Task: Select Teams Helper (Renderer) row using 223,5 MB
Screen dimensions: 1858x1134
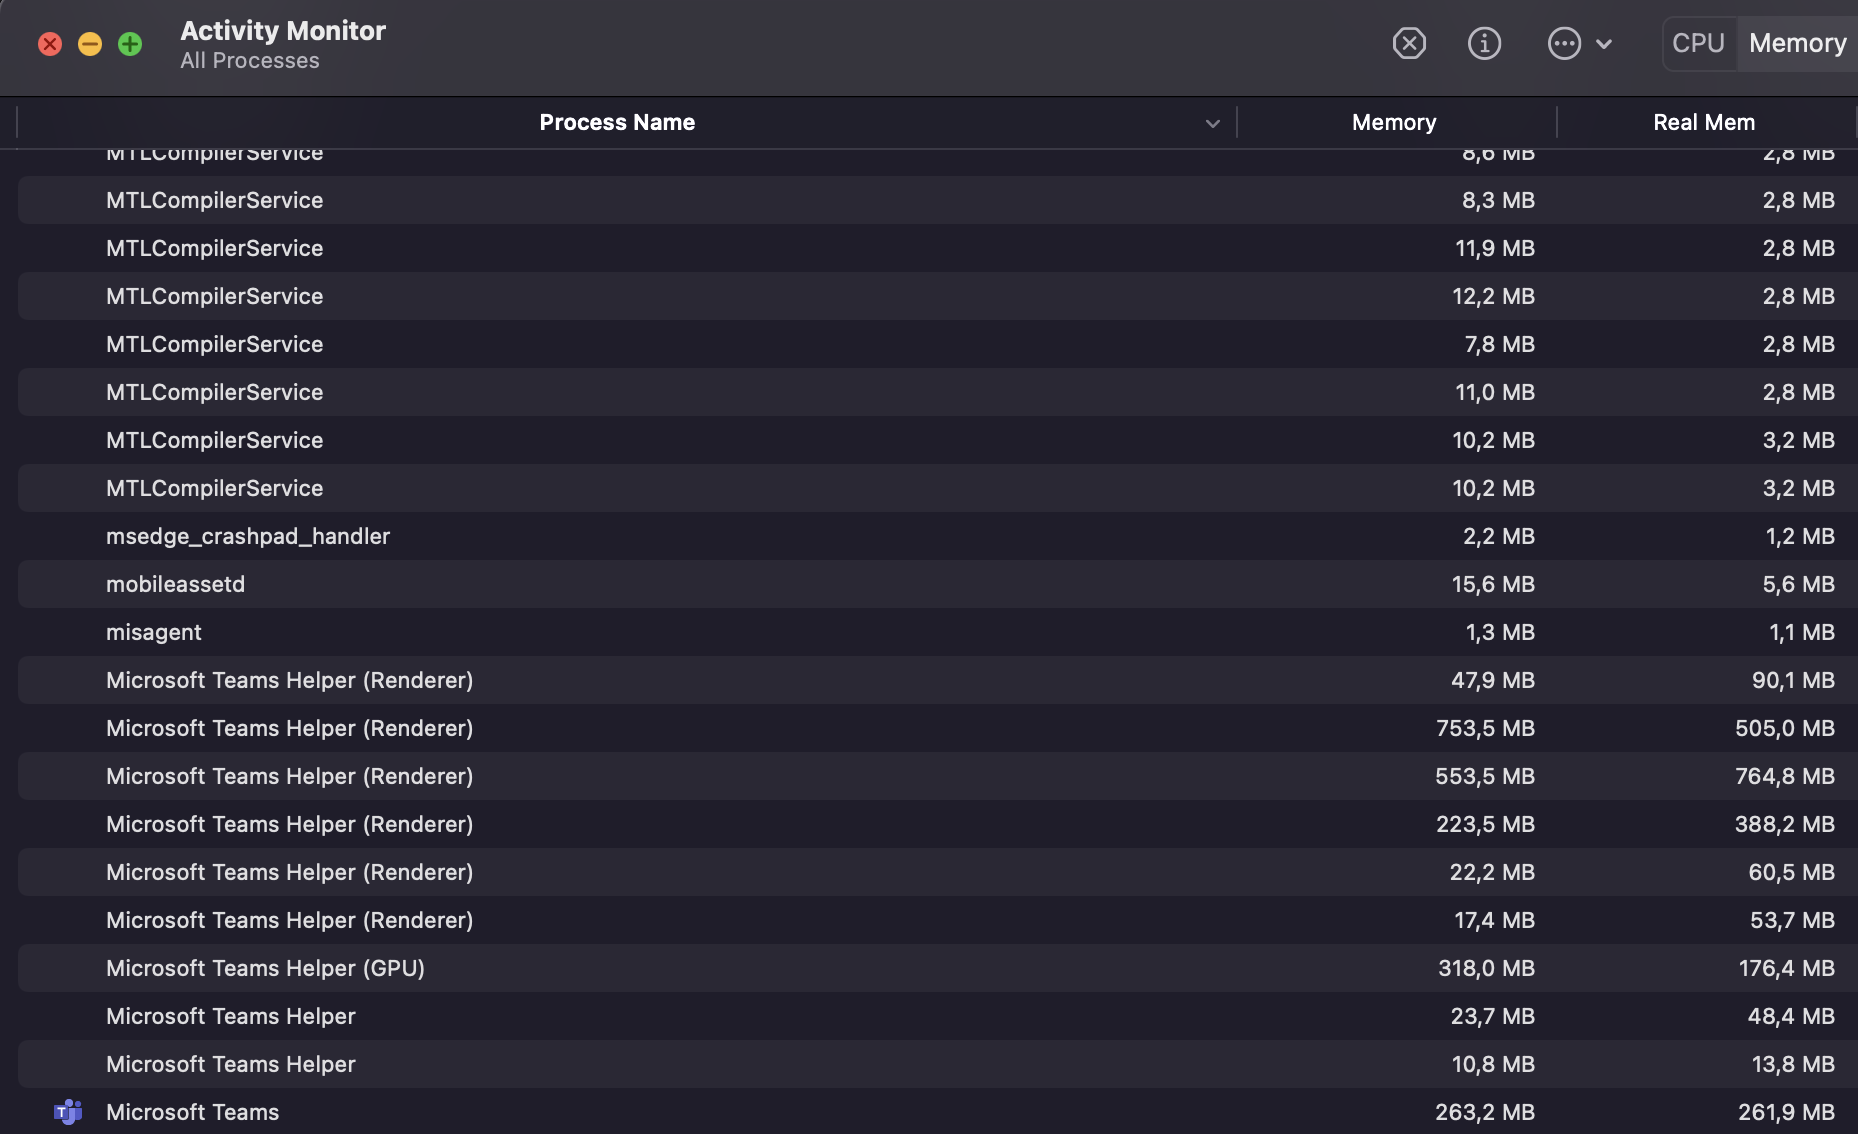Action: 937,824
